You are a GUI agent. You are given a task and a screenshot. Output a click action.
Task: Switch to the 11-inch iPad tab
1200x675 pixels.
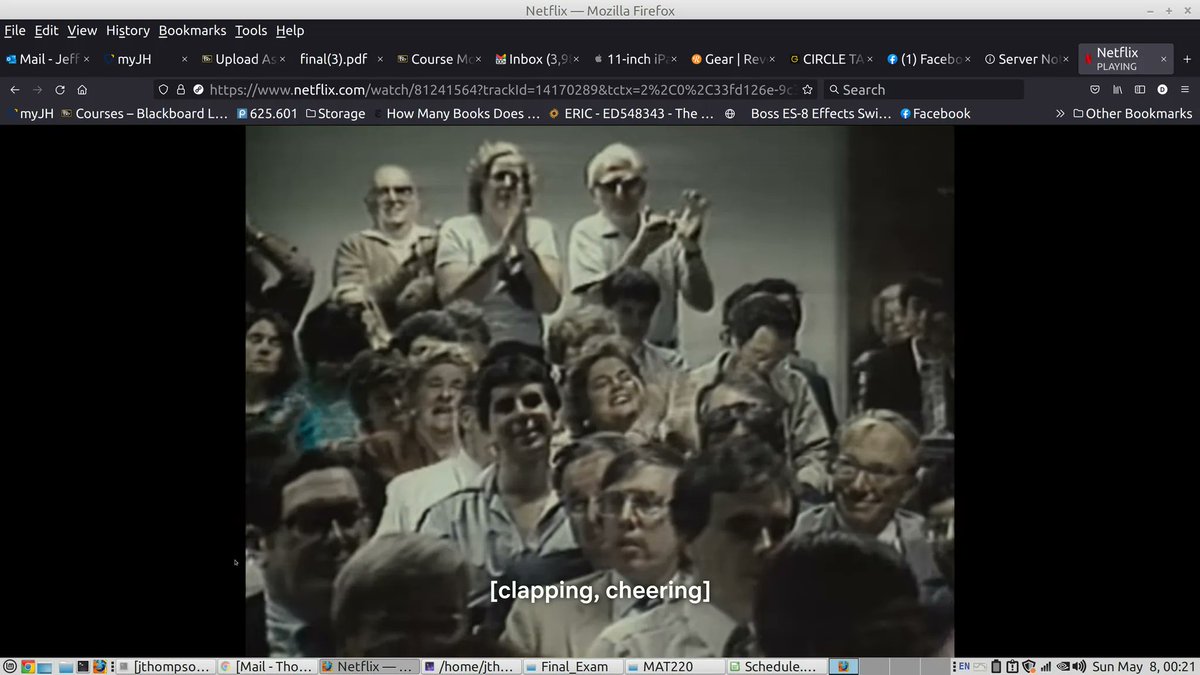pos(635,59)
